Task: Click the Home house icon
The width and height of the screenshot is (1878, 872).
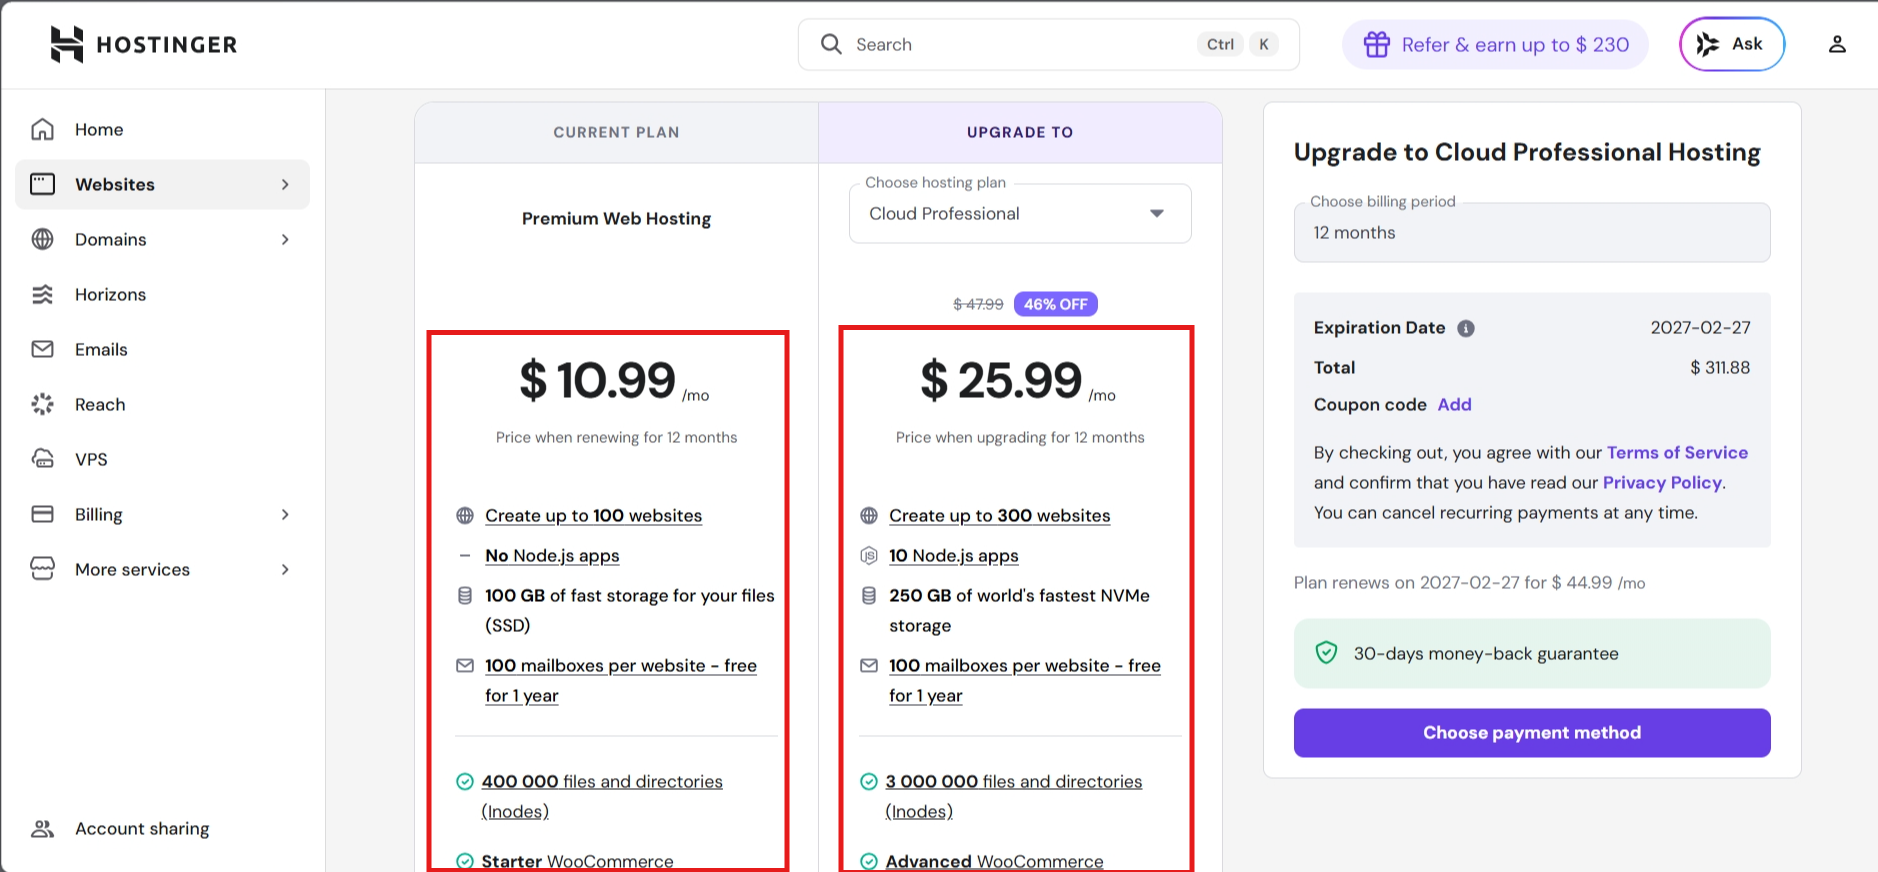Action: (x=42, y=129)
